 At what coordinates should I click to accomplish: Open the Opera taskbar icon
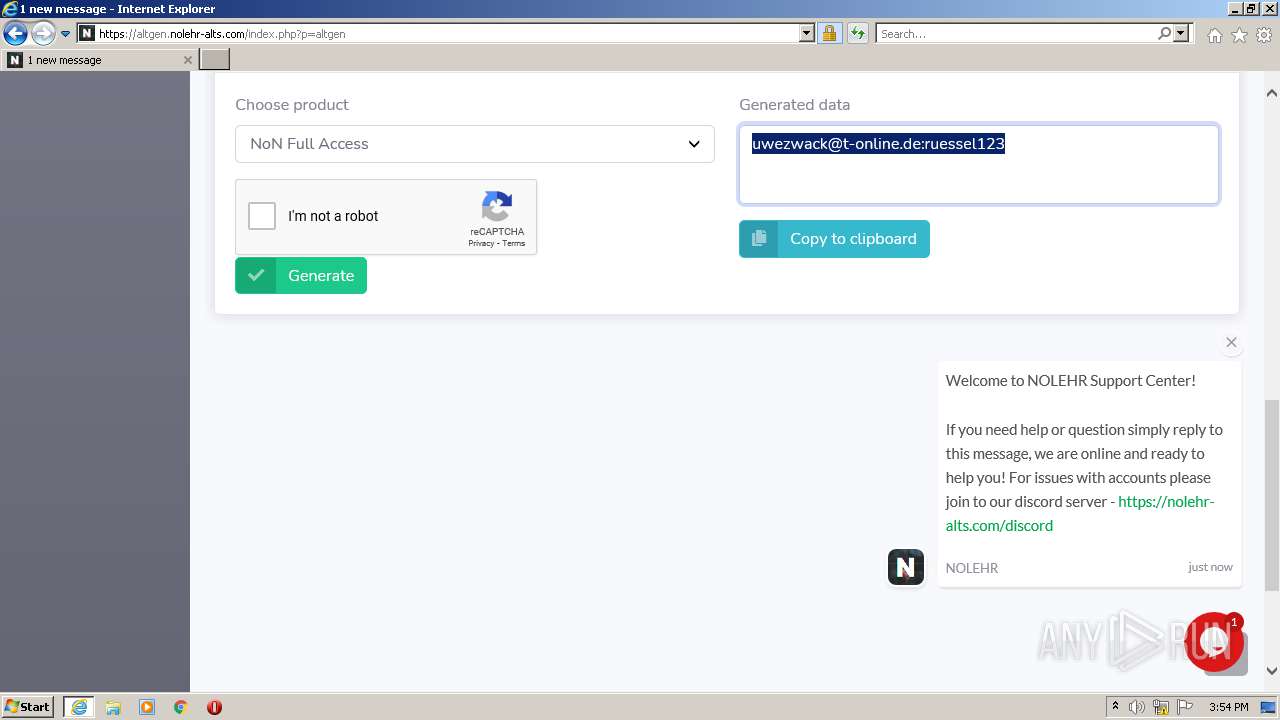(x=214, y=707)
